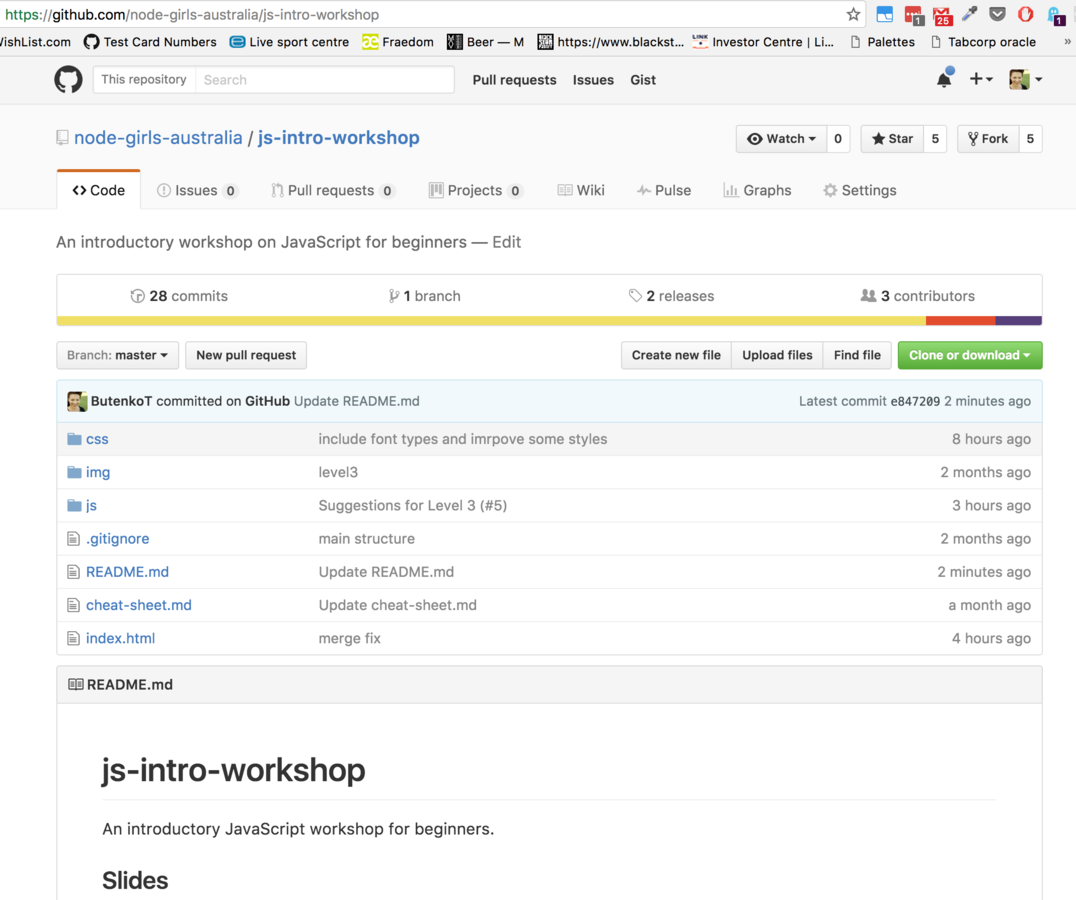
Task: View the 2 releases
Action: tap(671, 296)
